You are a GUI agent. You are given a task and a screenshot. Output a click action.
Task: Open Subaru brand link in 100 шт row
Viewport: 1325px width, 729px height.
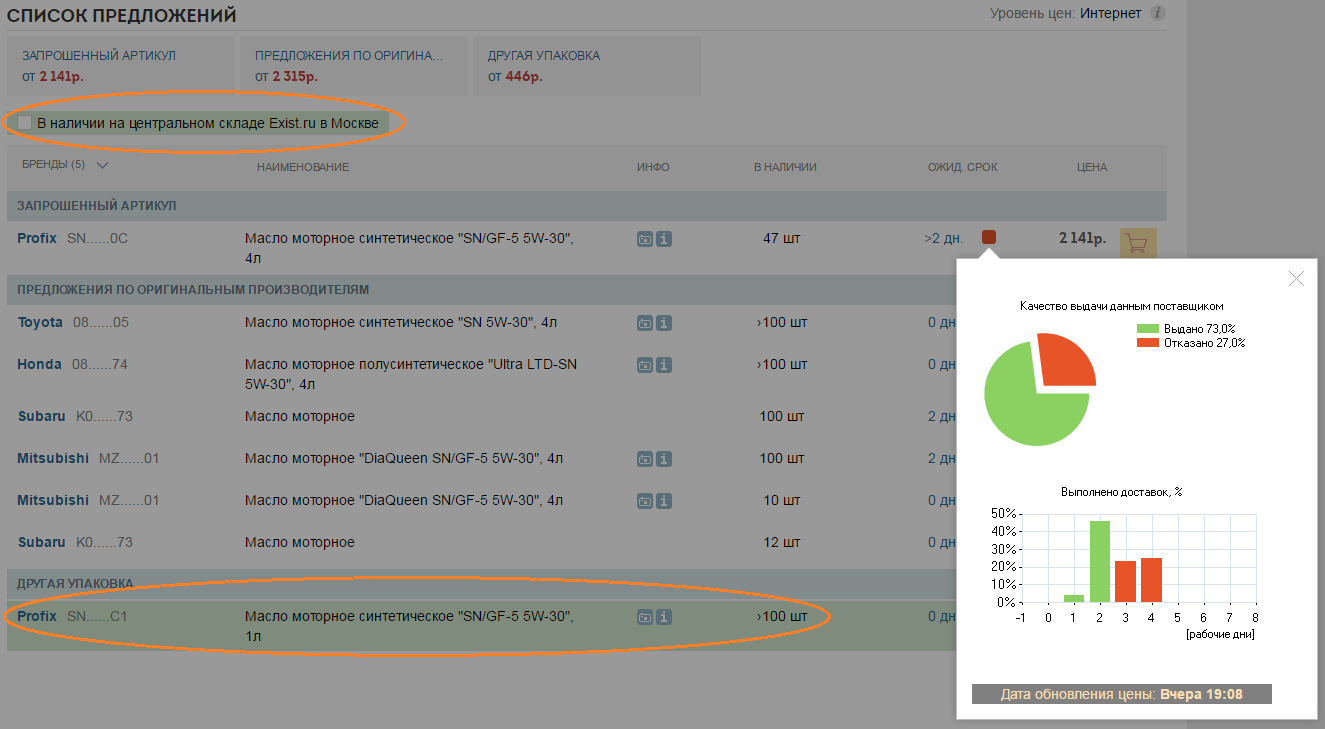pos(41,417)
